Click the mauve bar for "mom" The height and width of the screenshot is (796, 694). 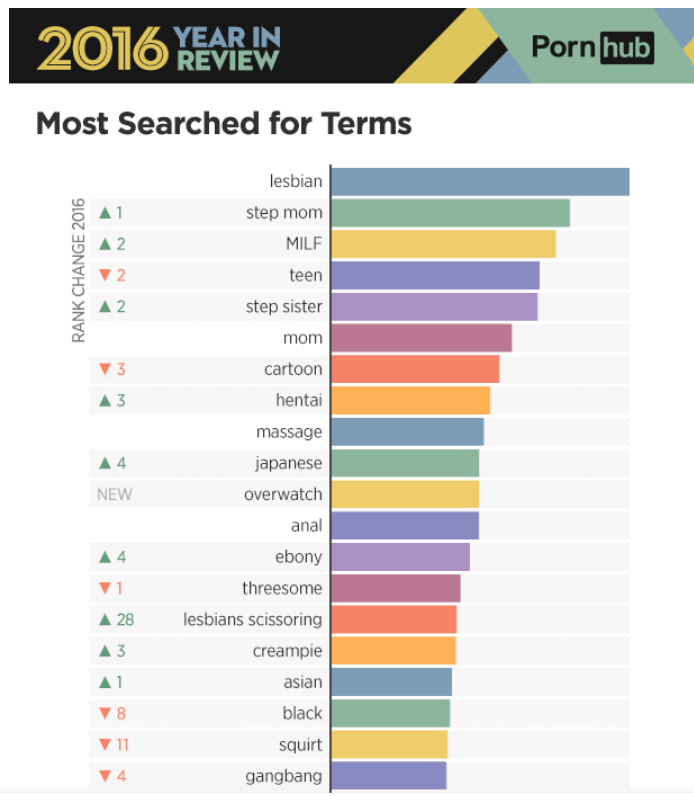coord(421,338)
